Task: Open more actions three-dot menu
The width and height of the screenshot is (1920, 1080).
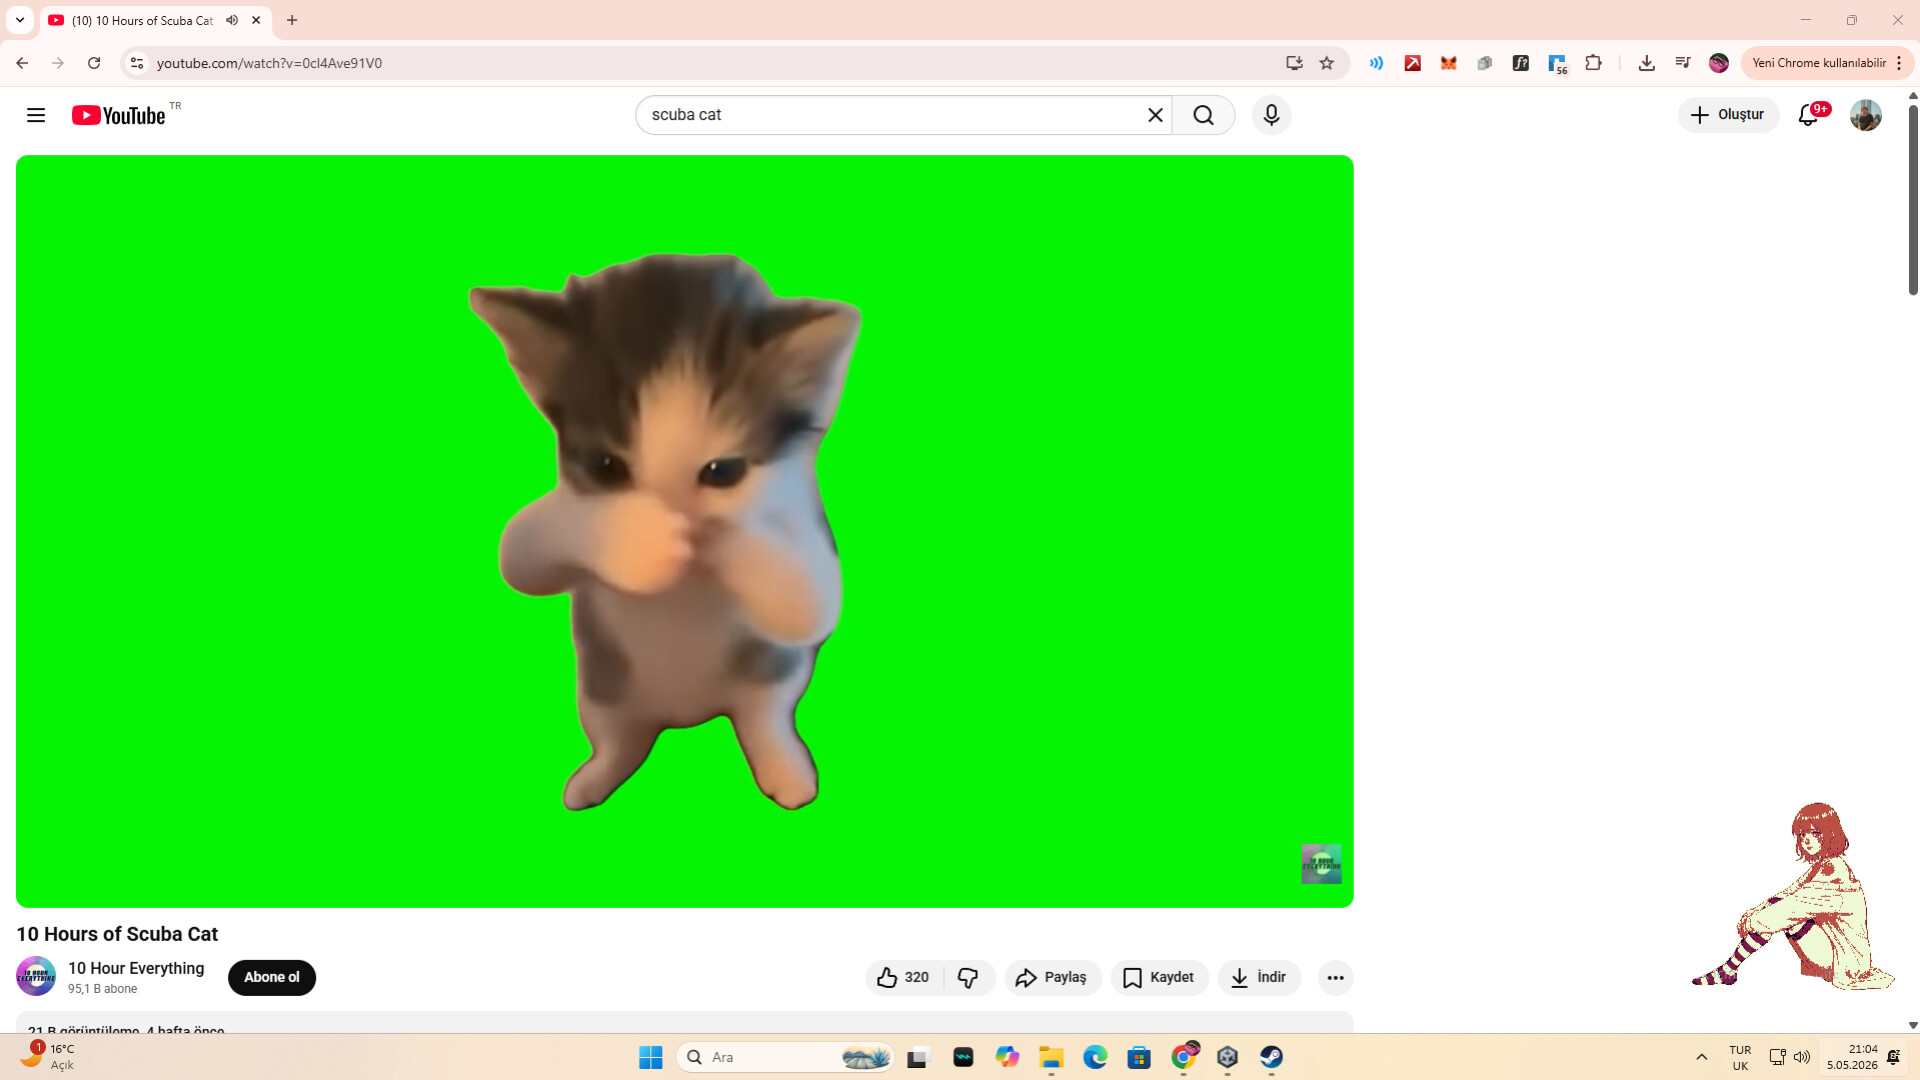Action: point(1335,977)
